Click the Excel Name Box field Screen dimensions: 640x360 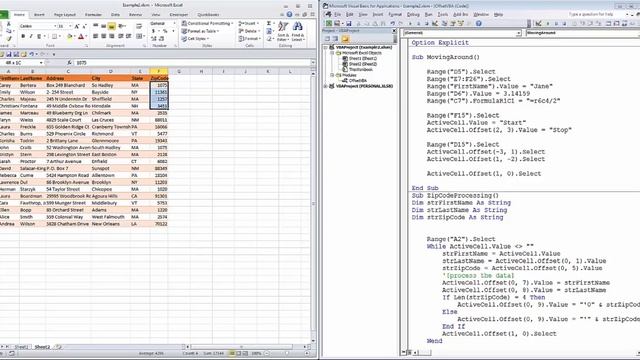tap(21, 62)
